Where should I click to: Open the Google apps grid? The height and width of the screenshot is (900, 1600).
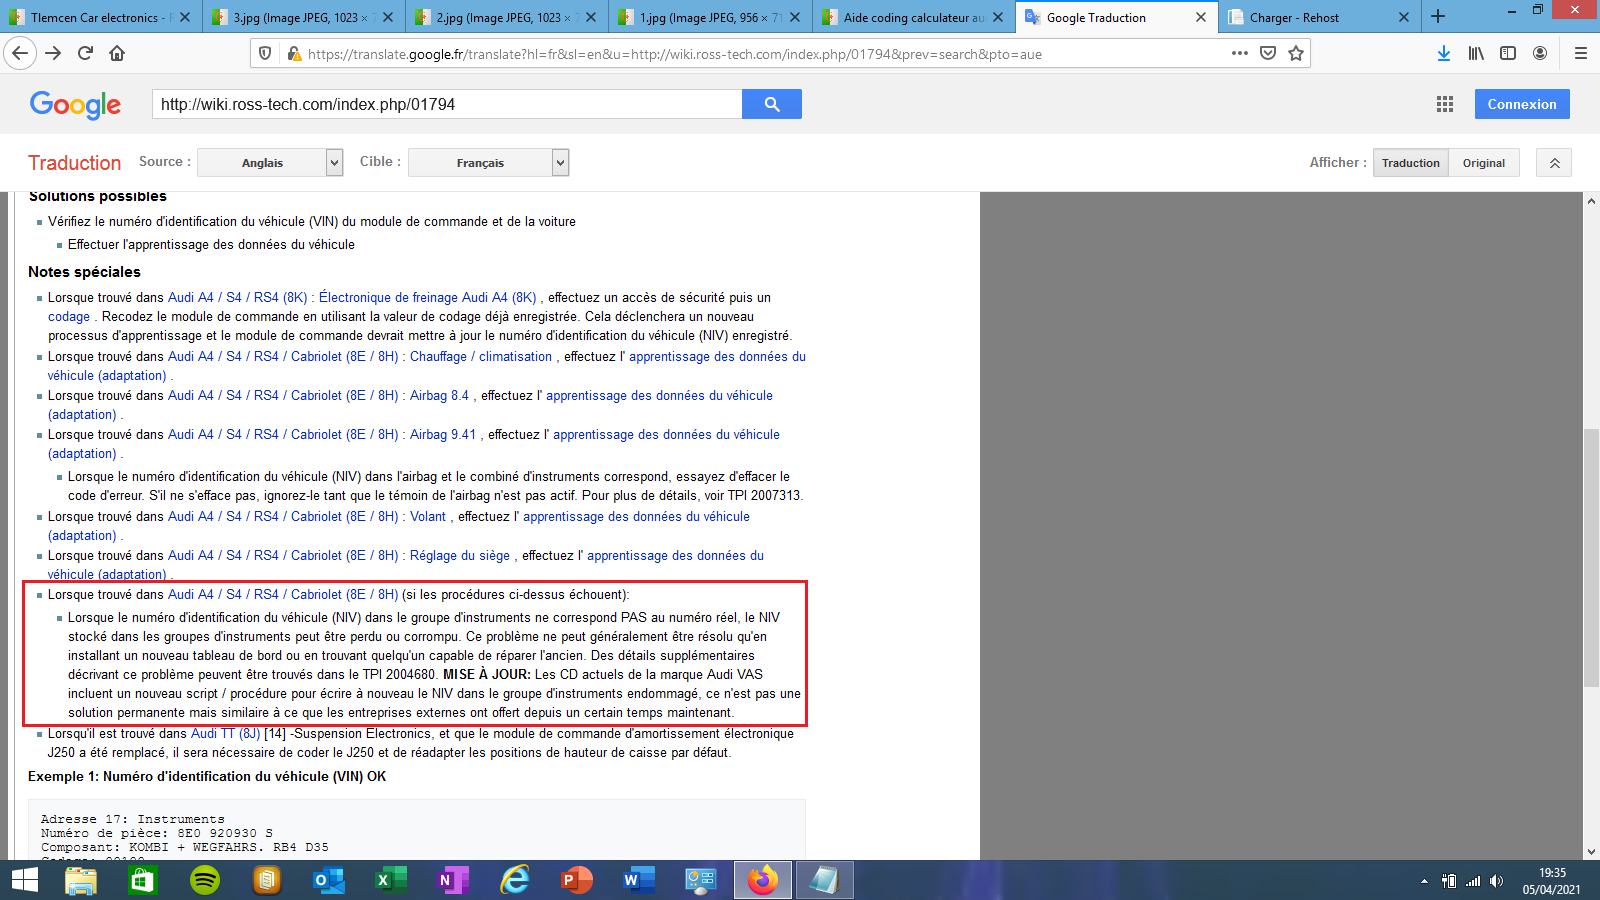(1445, 104)
